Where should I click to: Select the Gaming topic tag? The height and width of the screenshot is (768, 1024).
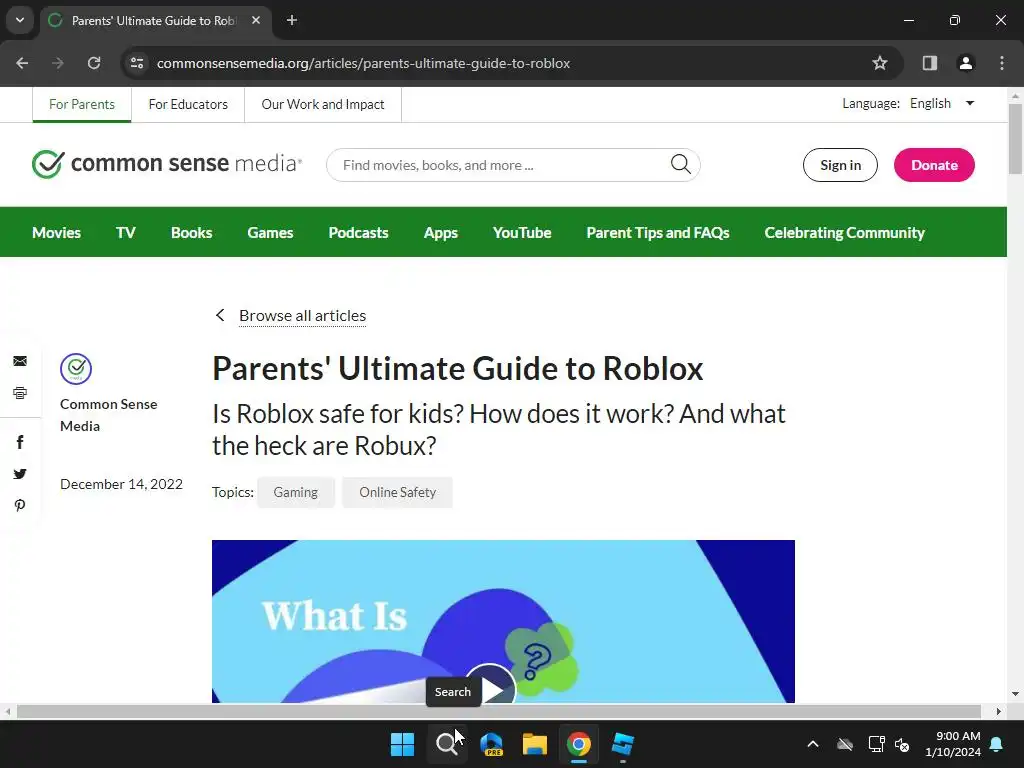pos(296,492)
